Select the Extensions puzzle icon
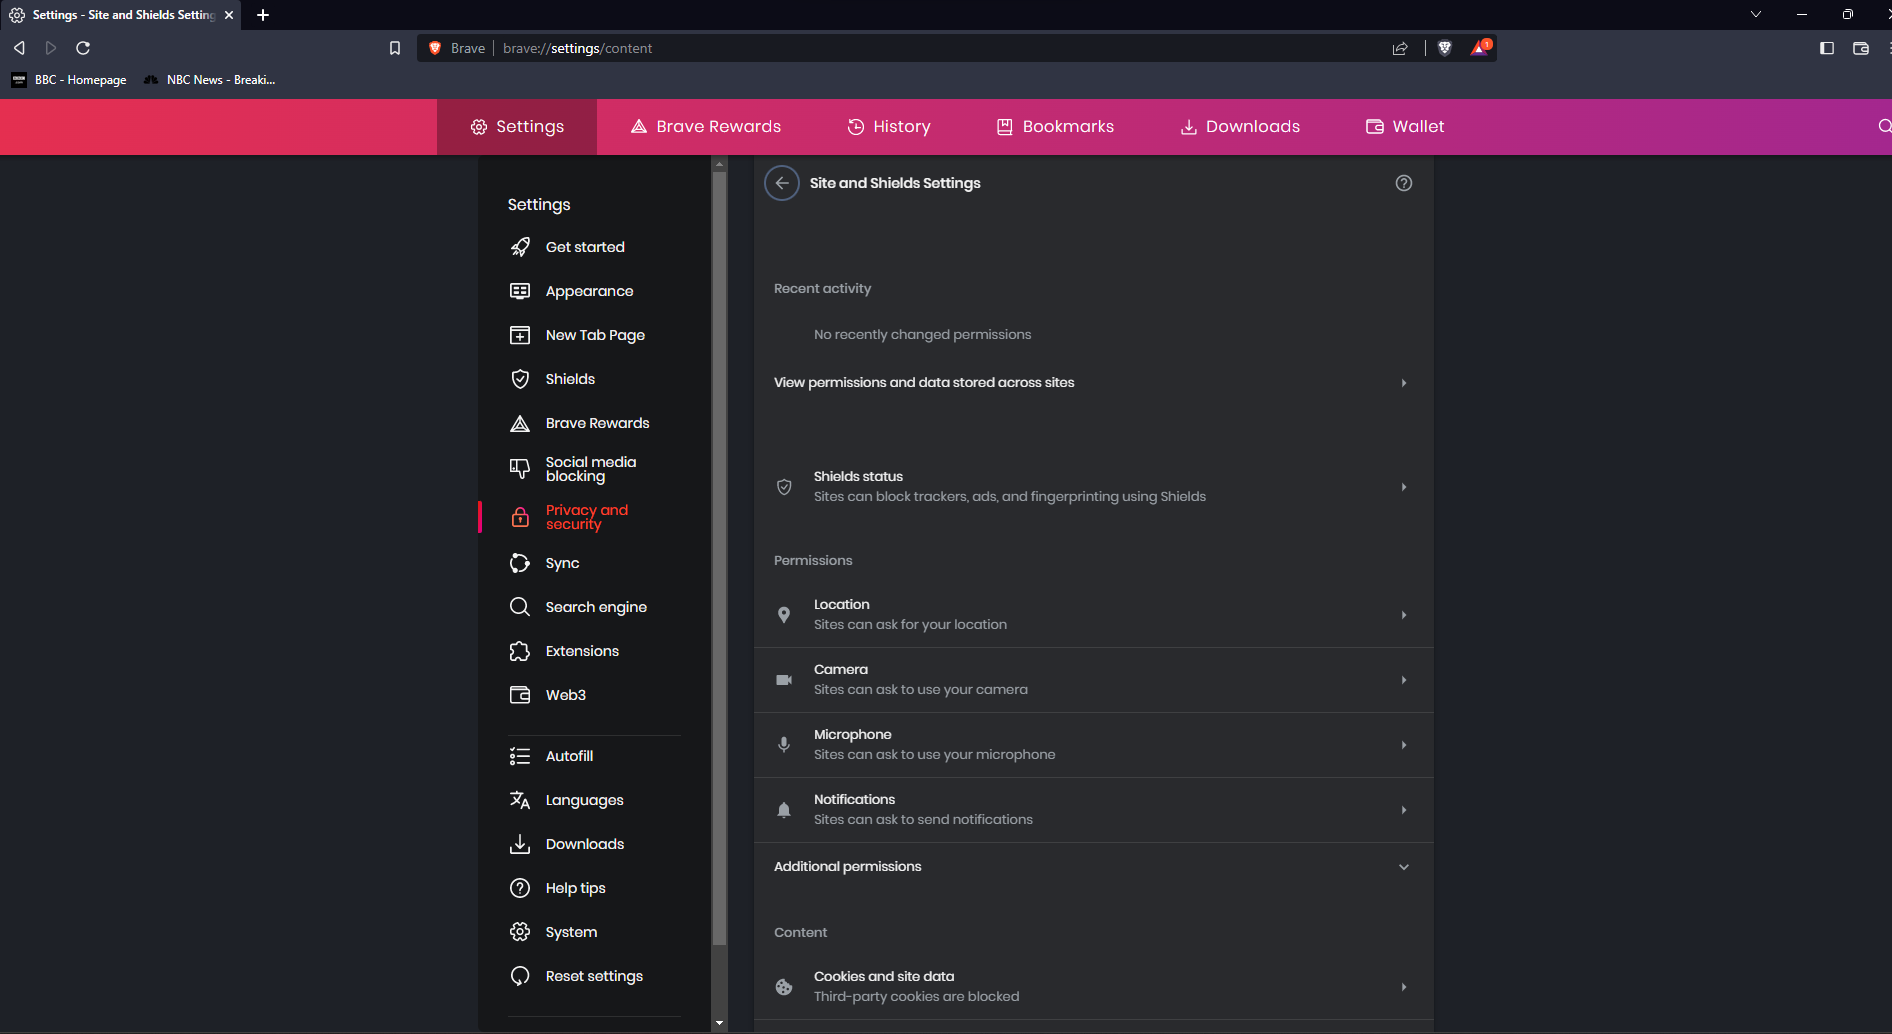1892x1034 pixels. [521, 651]
